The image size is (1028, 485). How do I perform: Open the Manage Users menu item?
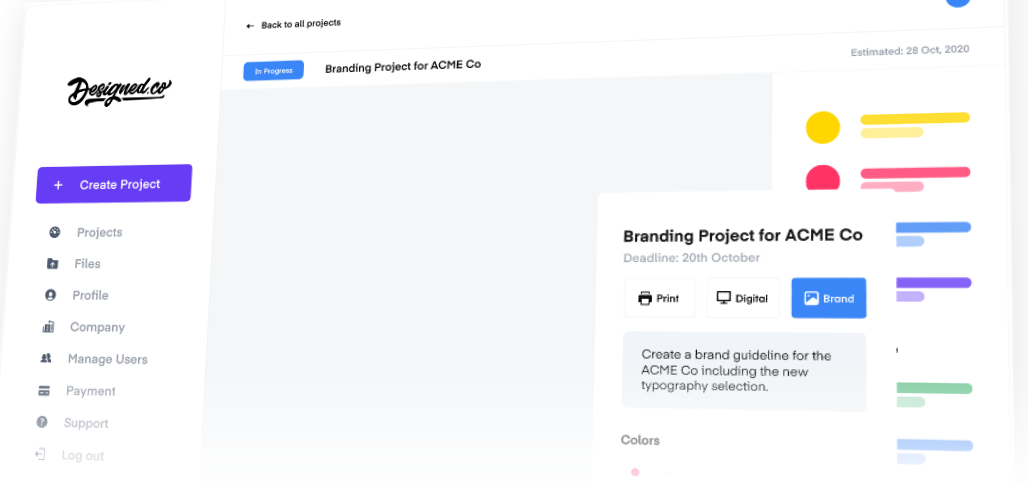[x=107, y=359]
